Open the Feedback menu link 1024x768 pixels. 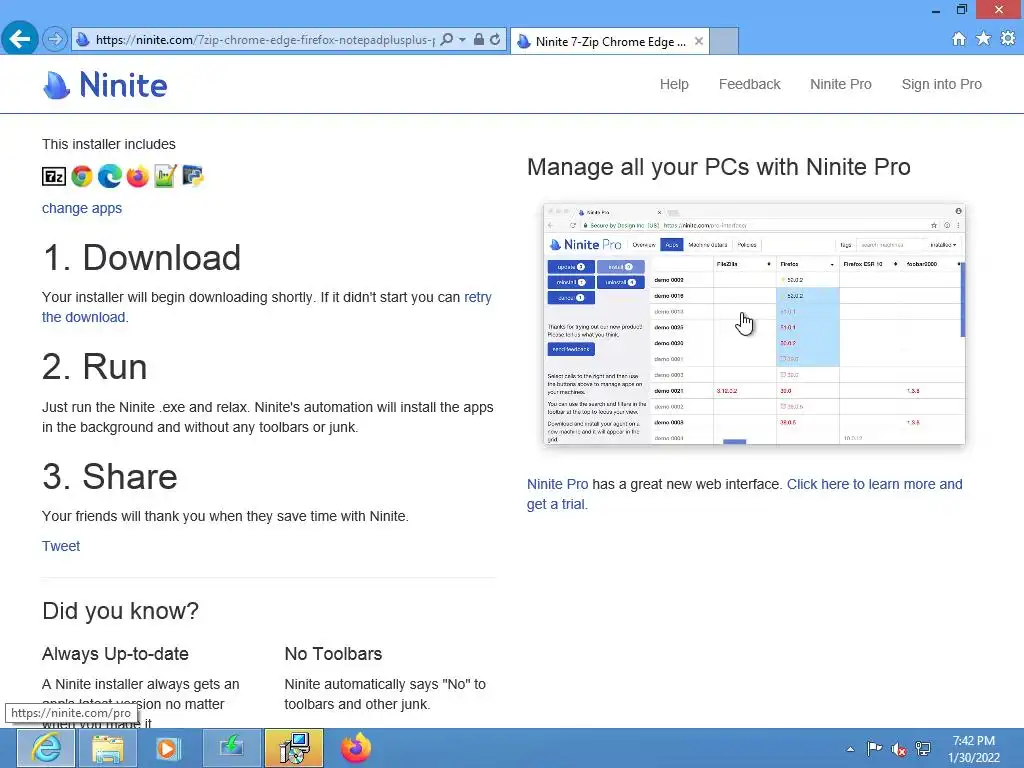(750, 84)
